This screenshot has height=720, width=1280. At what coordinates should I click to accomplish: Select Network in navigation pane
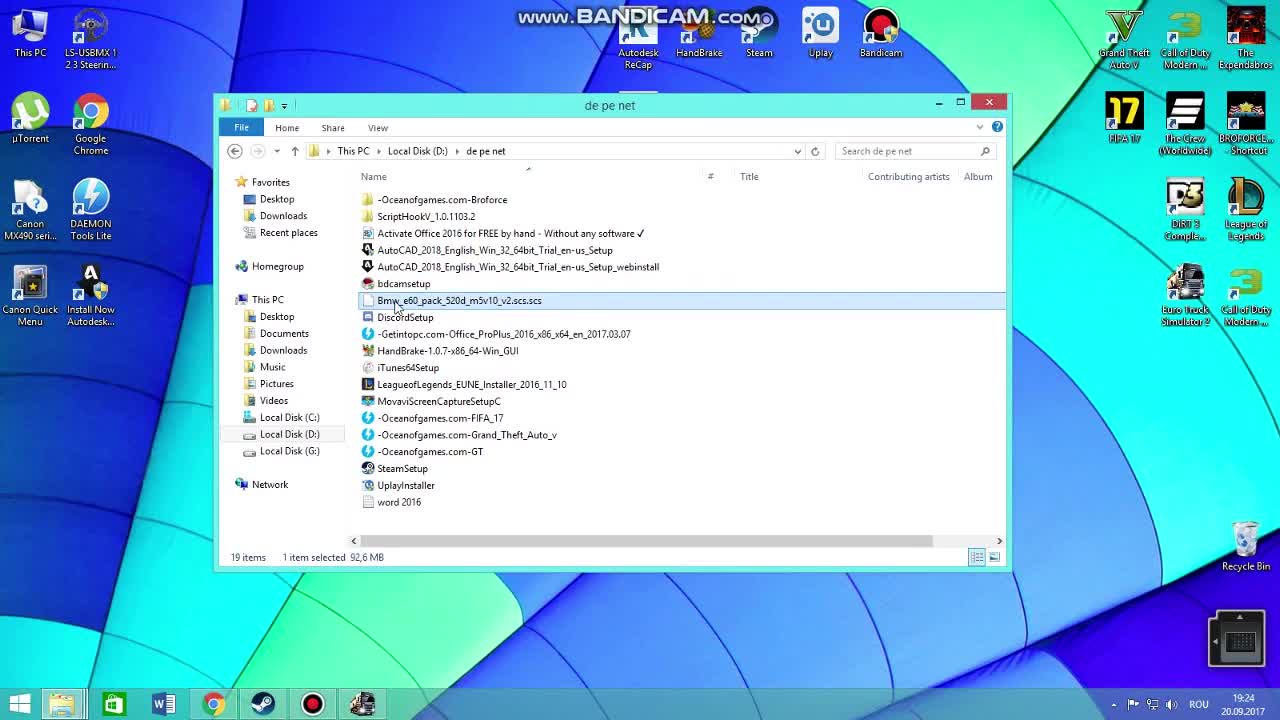[x=270, y=484]
